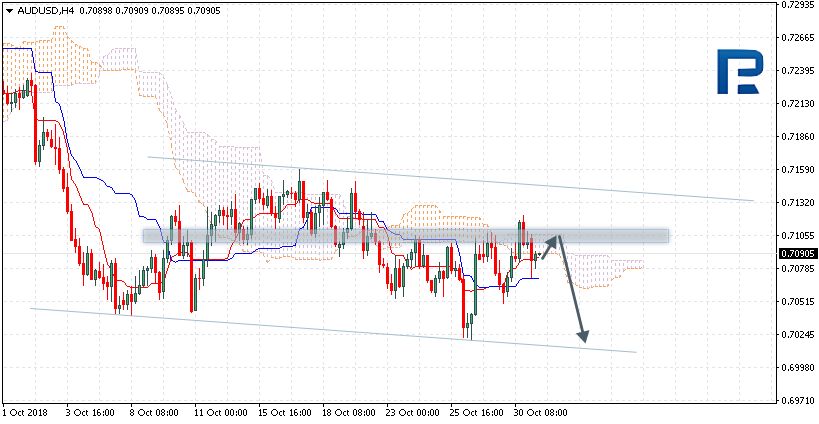Click the 23 Oct 00:00 time label
819x424 pixels.
tap(413, 413)
